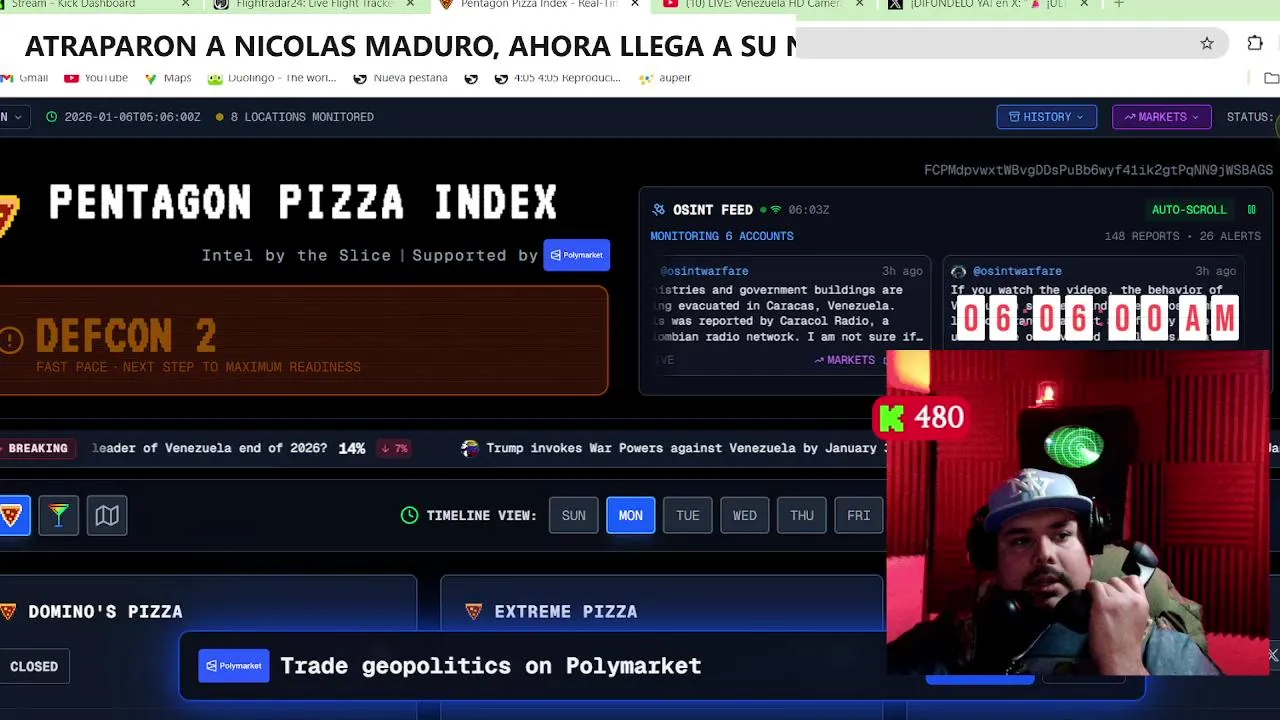
Task: Close the Flightradar24 tab
Action: coord(410,5)
